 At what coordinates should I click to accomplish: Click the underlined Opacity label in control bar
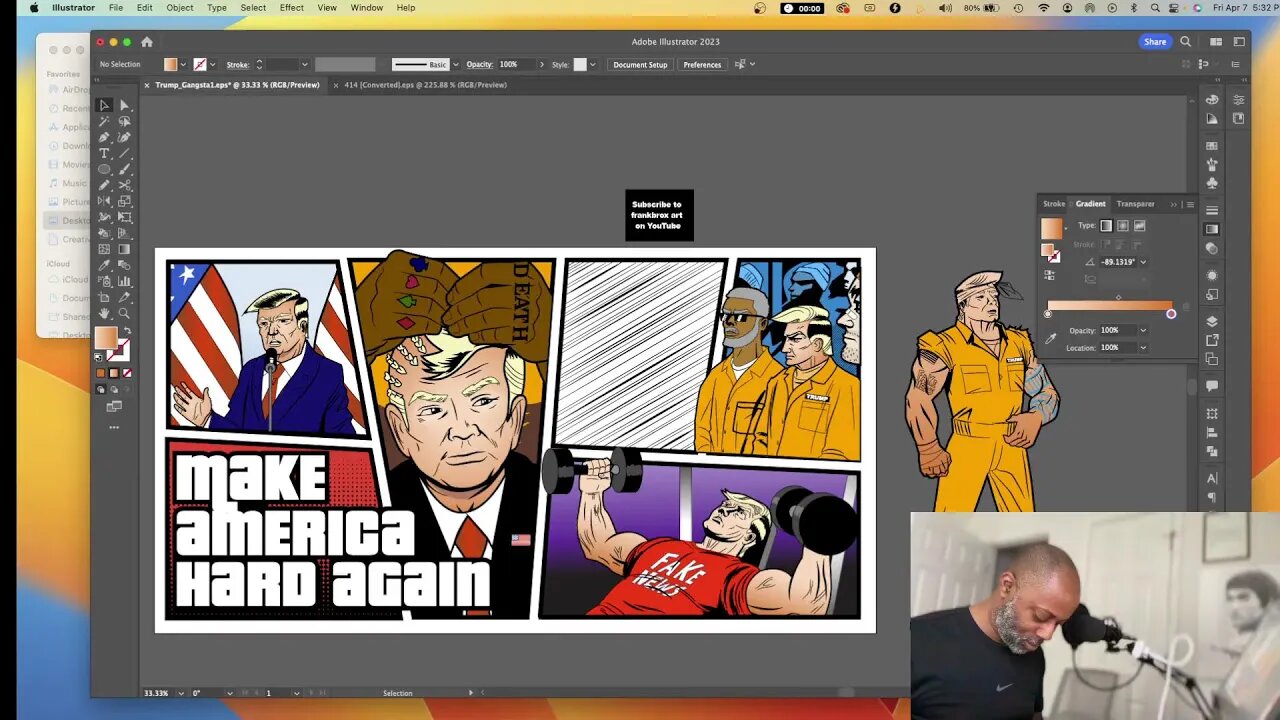click(x=480, y=64)
